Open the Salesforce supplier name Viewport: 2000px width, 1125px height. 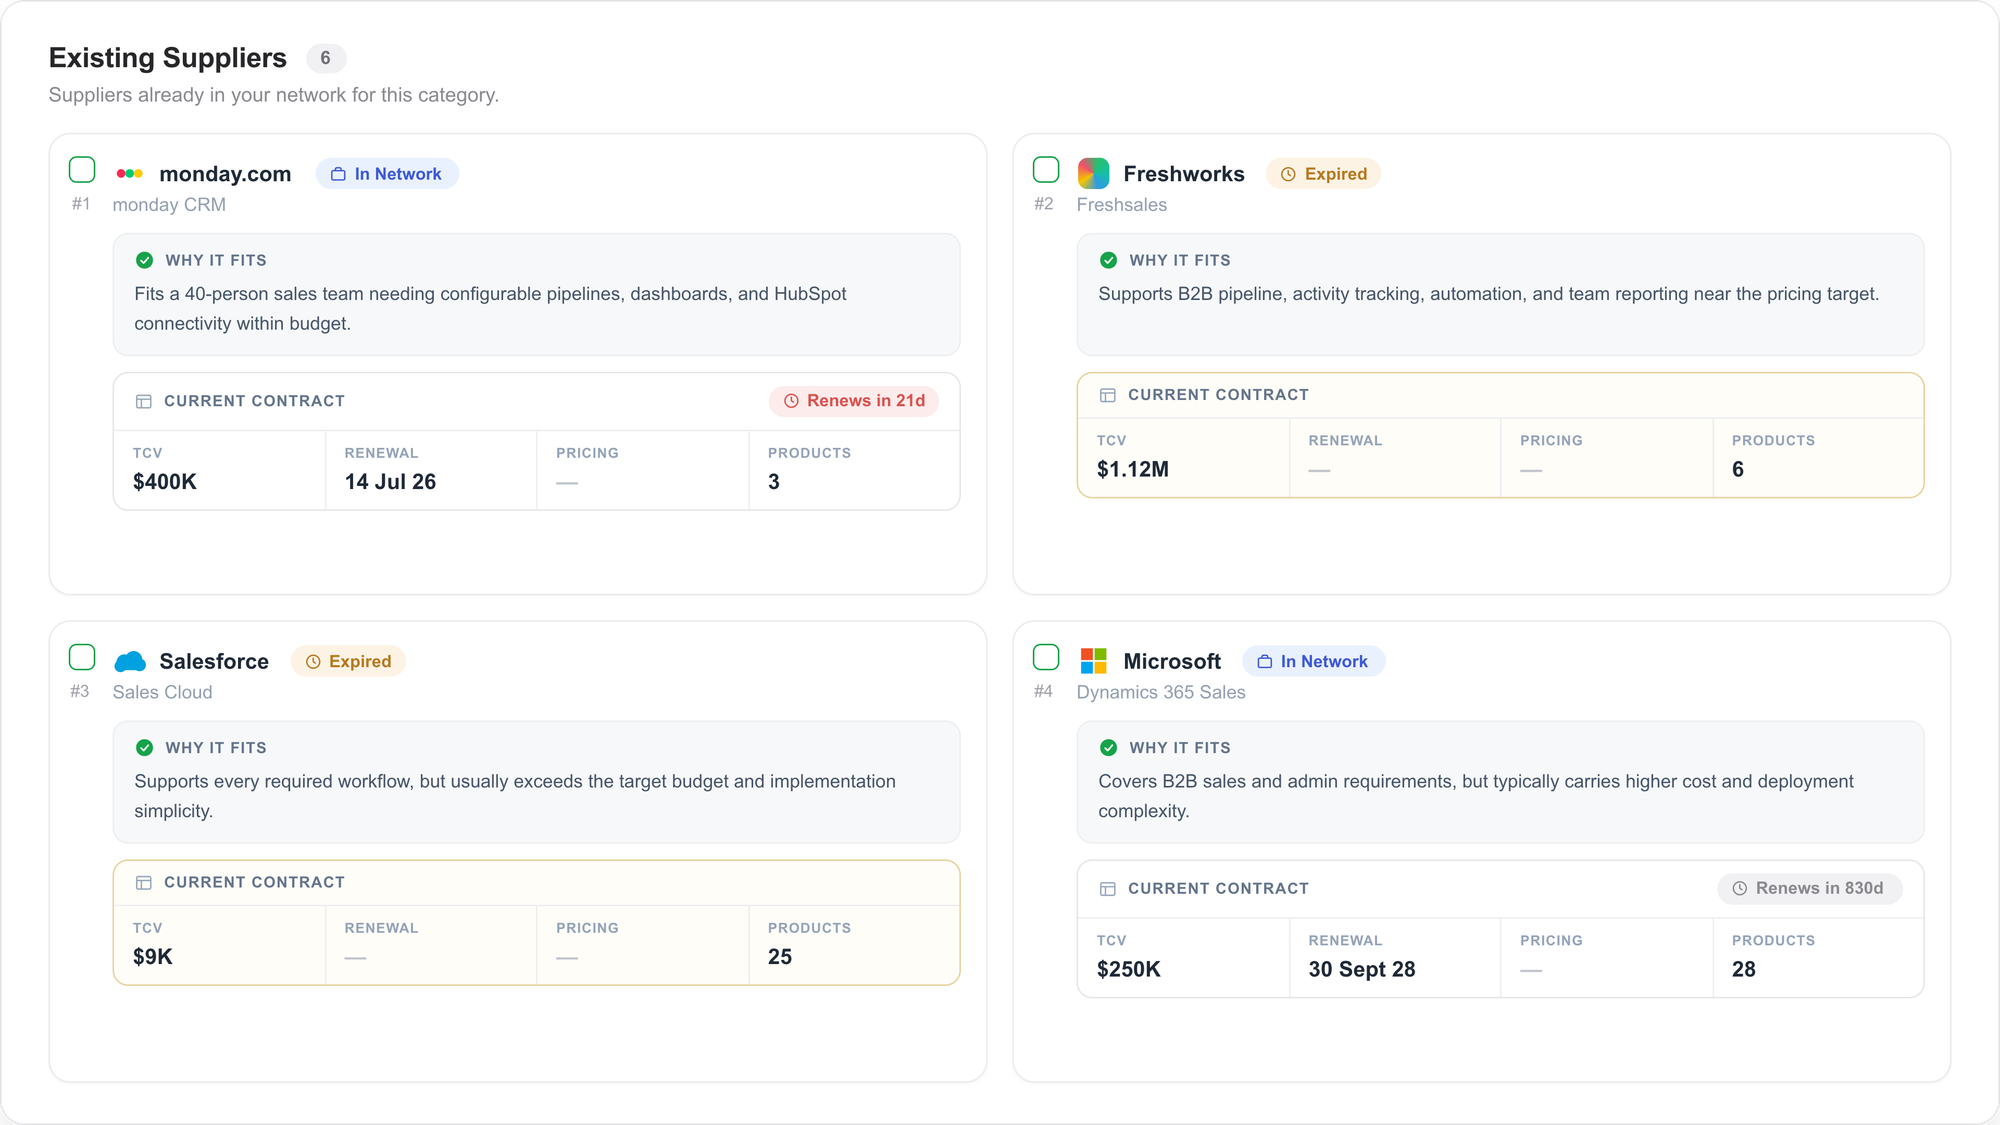[214, 661]
